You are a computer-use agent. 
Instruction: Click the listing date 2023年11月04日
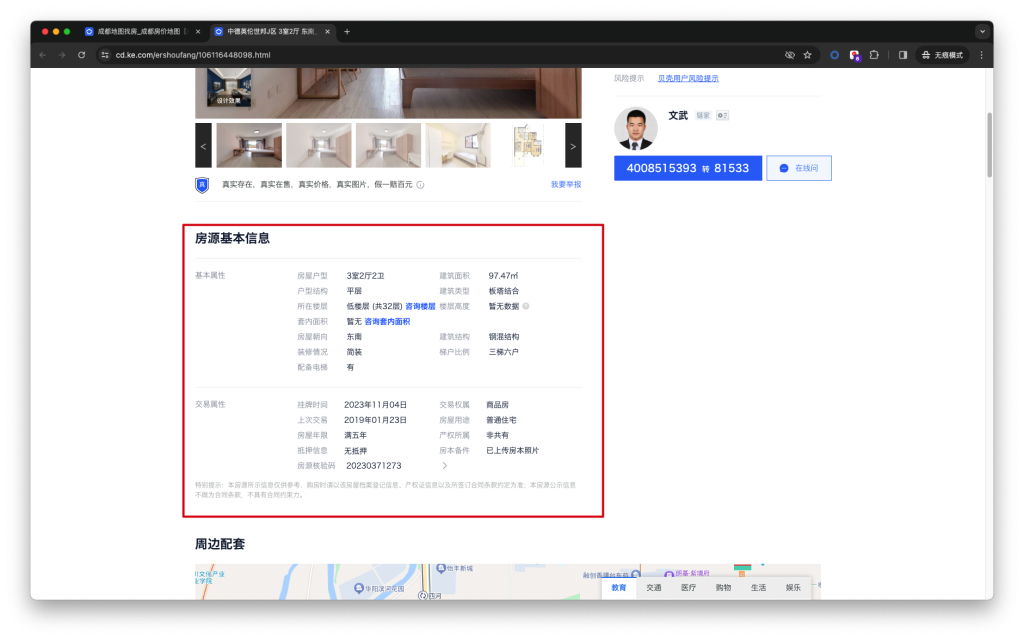coord(376,405)
